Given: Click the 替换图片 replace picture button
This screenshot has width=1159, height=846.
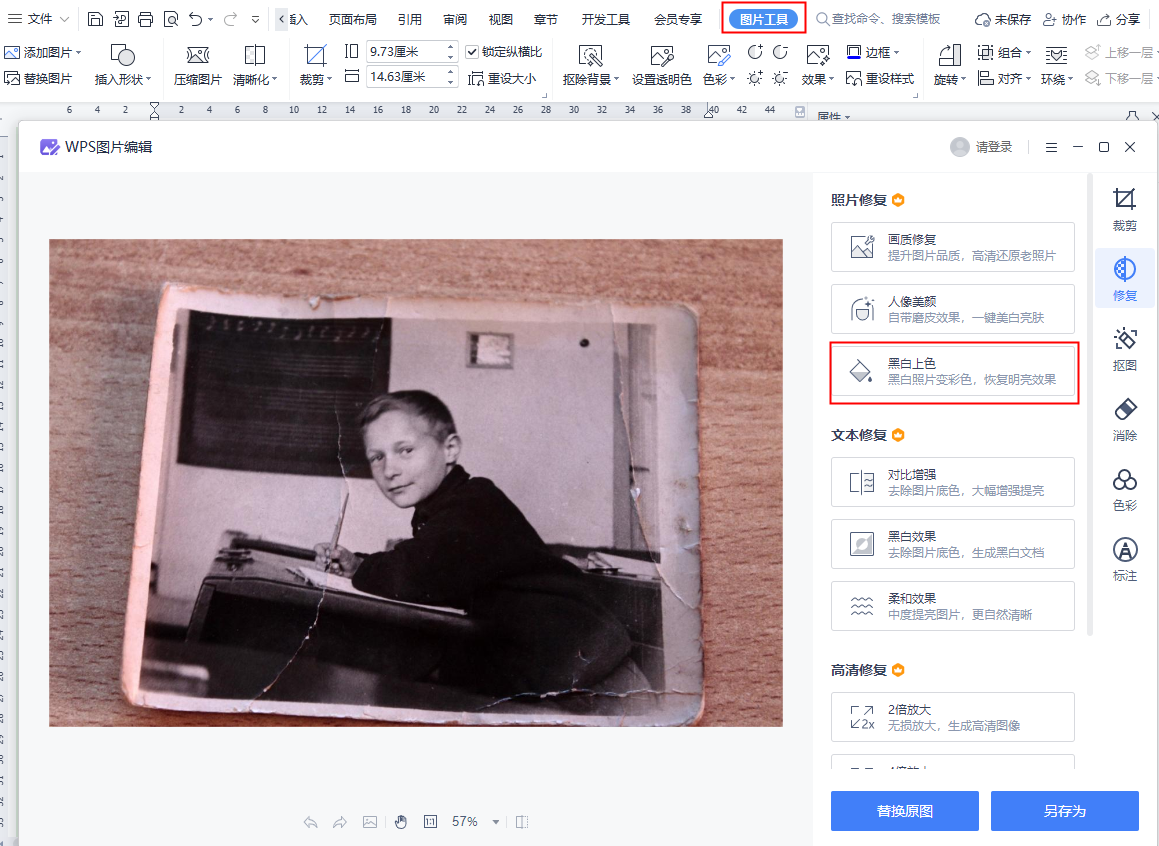Looking at the screenshot, I should (x=38, y=78).
